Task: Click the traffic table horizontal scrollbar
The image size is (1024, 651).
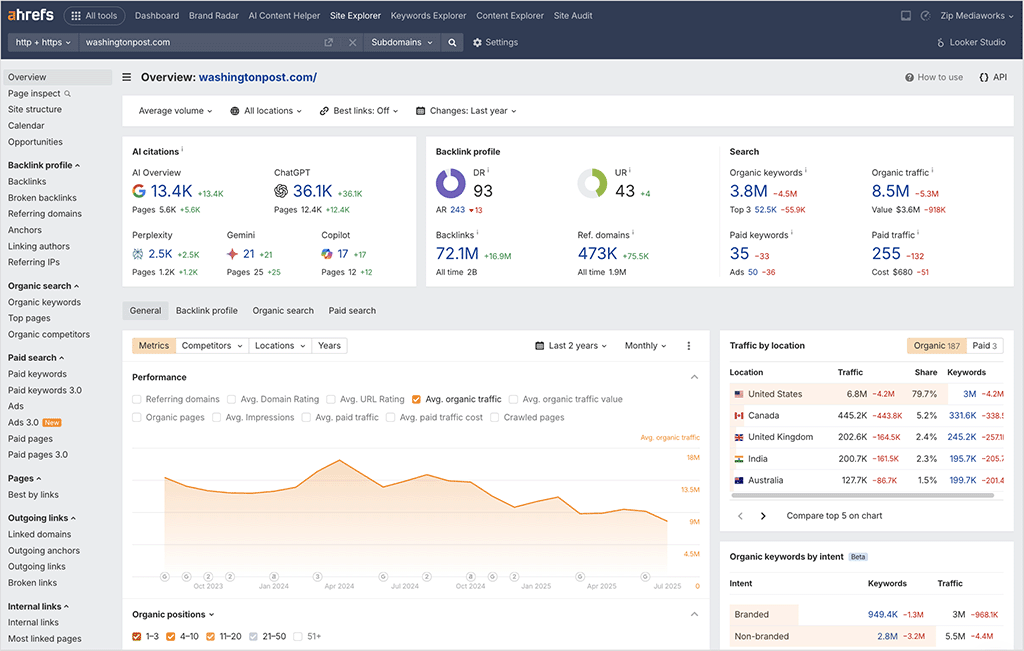Action: (x=862, y=496)
